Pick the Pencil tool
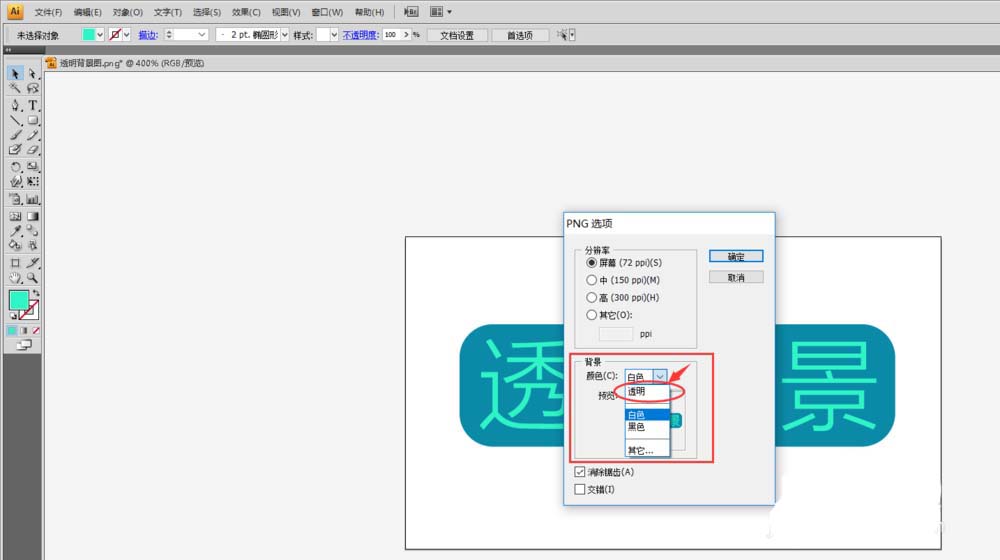1000x560 pixels. point(33,135)
